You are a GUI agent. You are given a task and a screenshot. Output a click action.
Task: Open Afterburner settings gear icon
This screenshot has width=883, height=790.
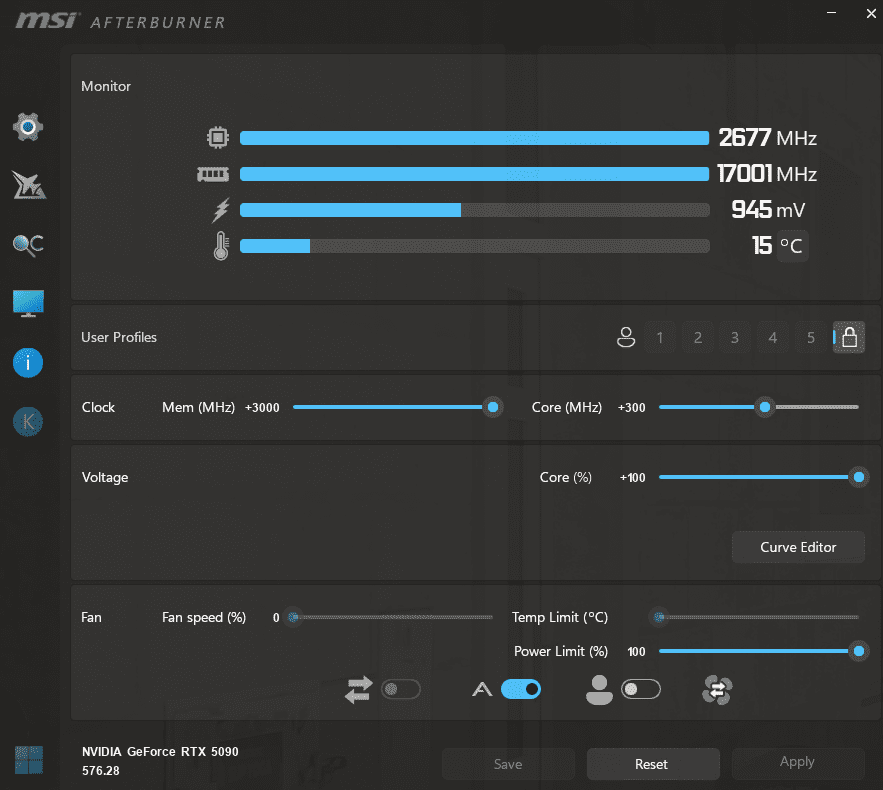pyautogui.click(x=28, y=127)
